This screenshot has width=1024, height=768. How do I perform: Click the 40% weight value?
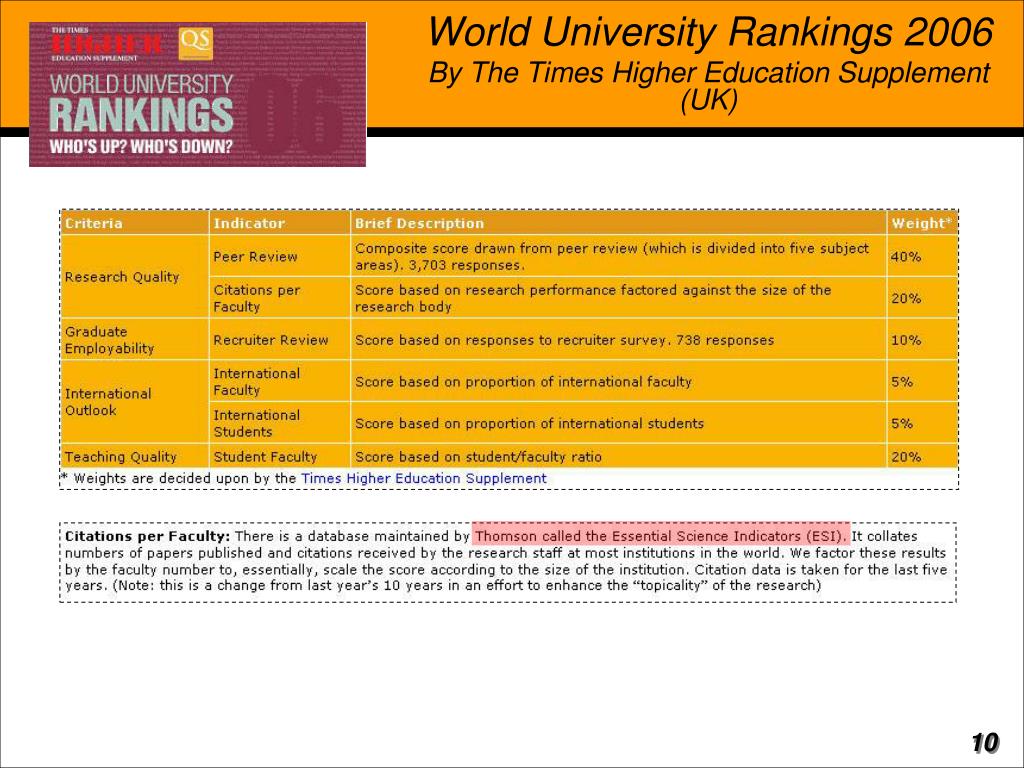(906, 257)
